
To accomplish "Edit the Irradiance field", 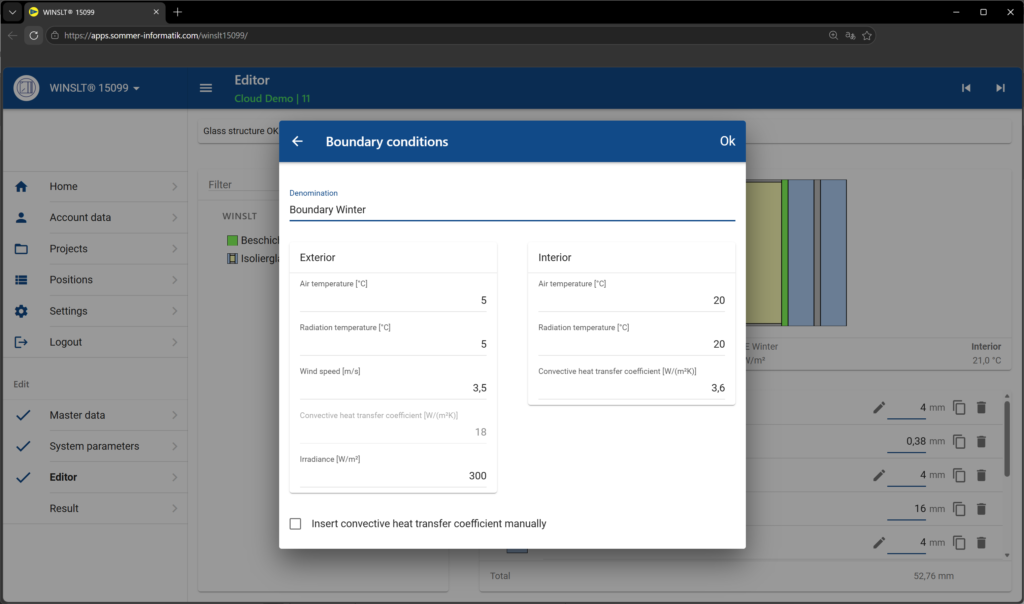I will (x=393, y=476).
